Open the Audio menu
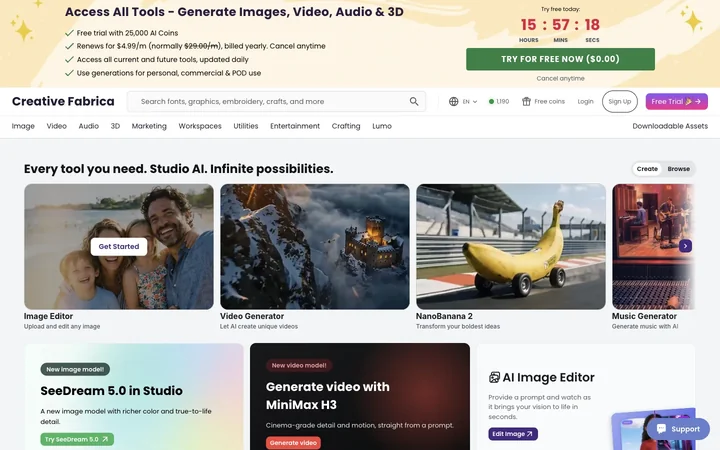Screen dimensions: 720x450 pyautogui.click(x=89, y=126)
